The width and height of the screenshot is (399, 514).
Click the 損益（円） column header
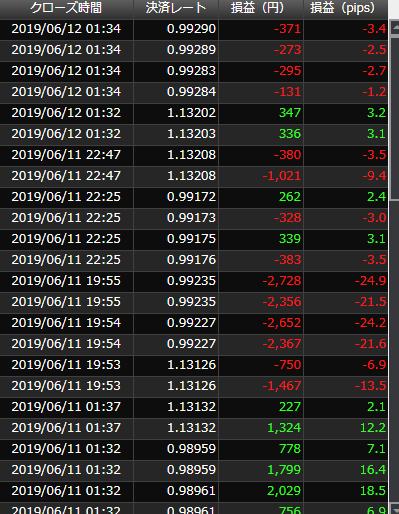tap(261, 8)
